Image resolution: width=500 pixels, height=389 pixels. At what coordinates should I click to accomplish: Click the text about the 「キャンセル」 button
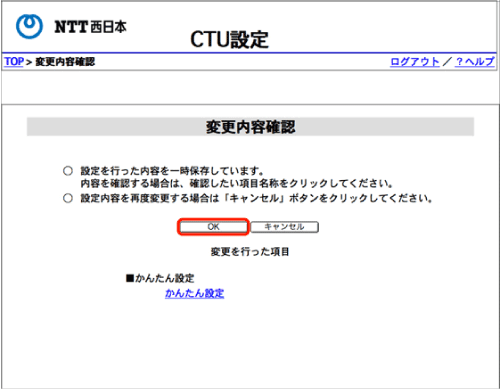click(257, 198)
